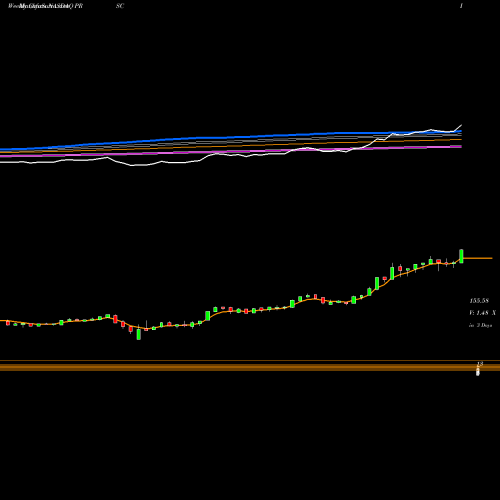Click the white volume bar at bottom right
Viewport: 500px width, 500px height.
tap(478, 372)
